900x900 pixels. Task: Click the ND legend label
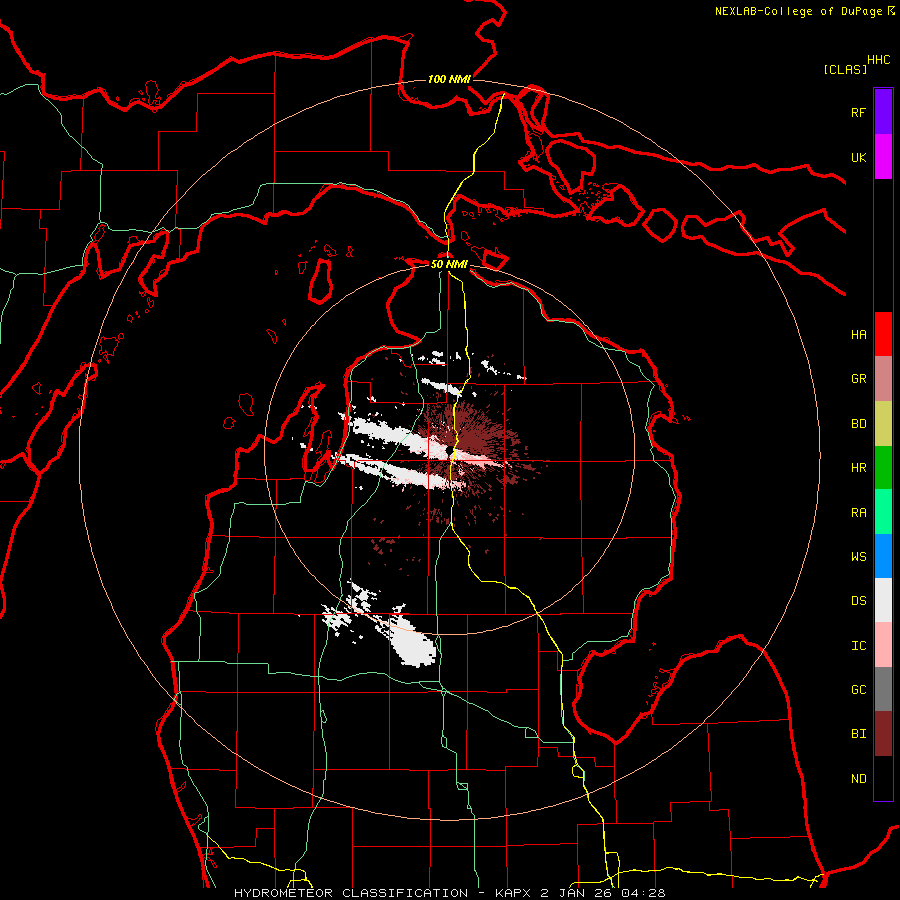click(x=858, y=779)
